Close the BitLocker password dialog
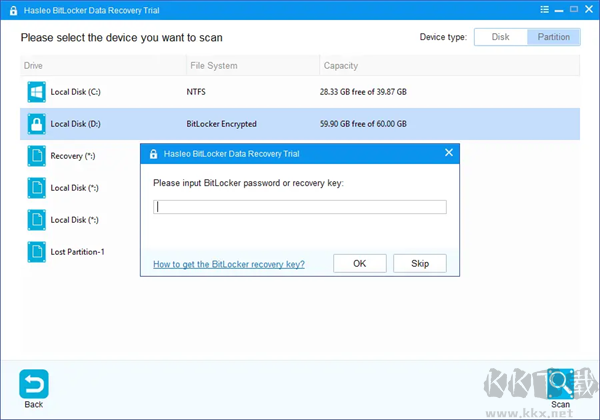The image size is (600, 420). (449, 153)
